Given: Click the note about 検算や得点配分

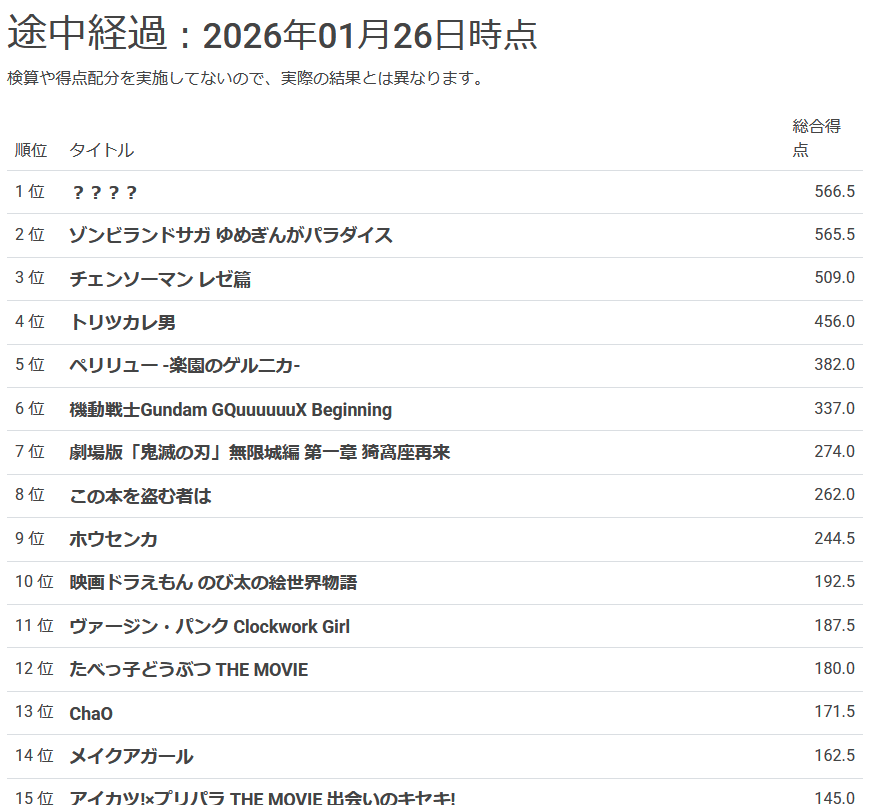Looking at the screenshot, I should pos(245,78).
